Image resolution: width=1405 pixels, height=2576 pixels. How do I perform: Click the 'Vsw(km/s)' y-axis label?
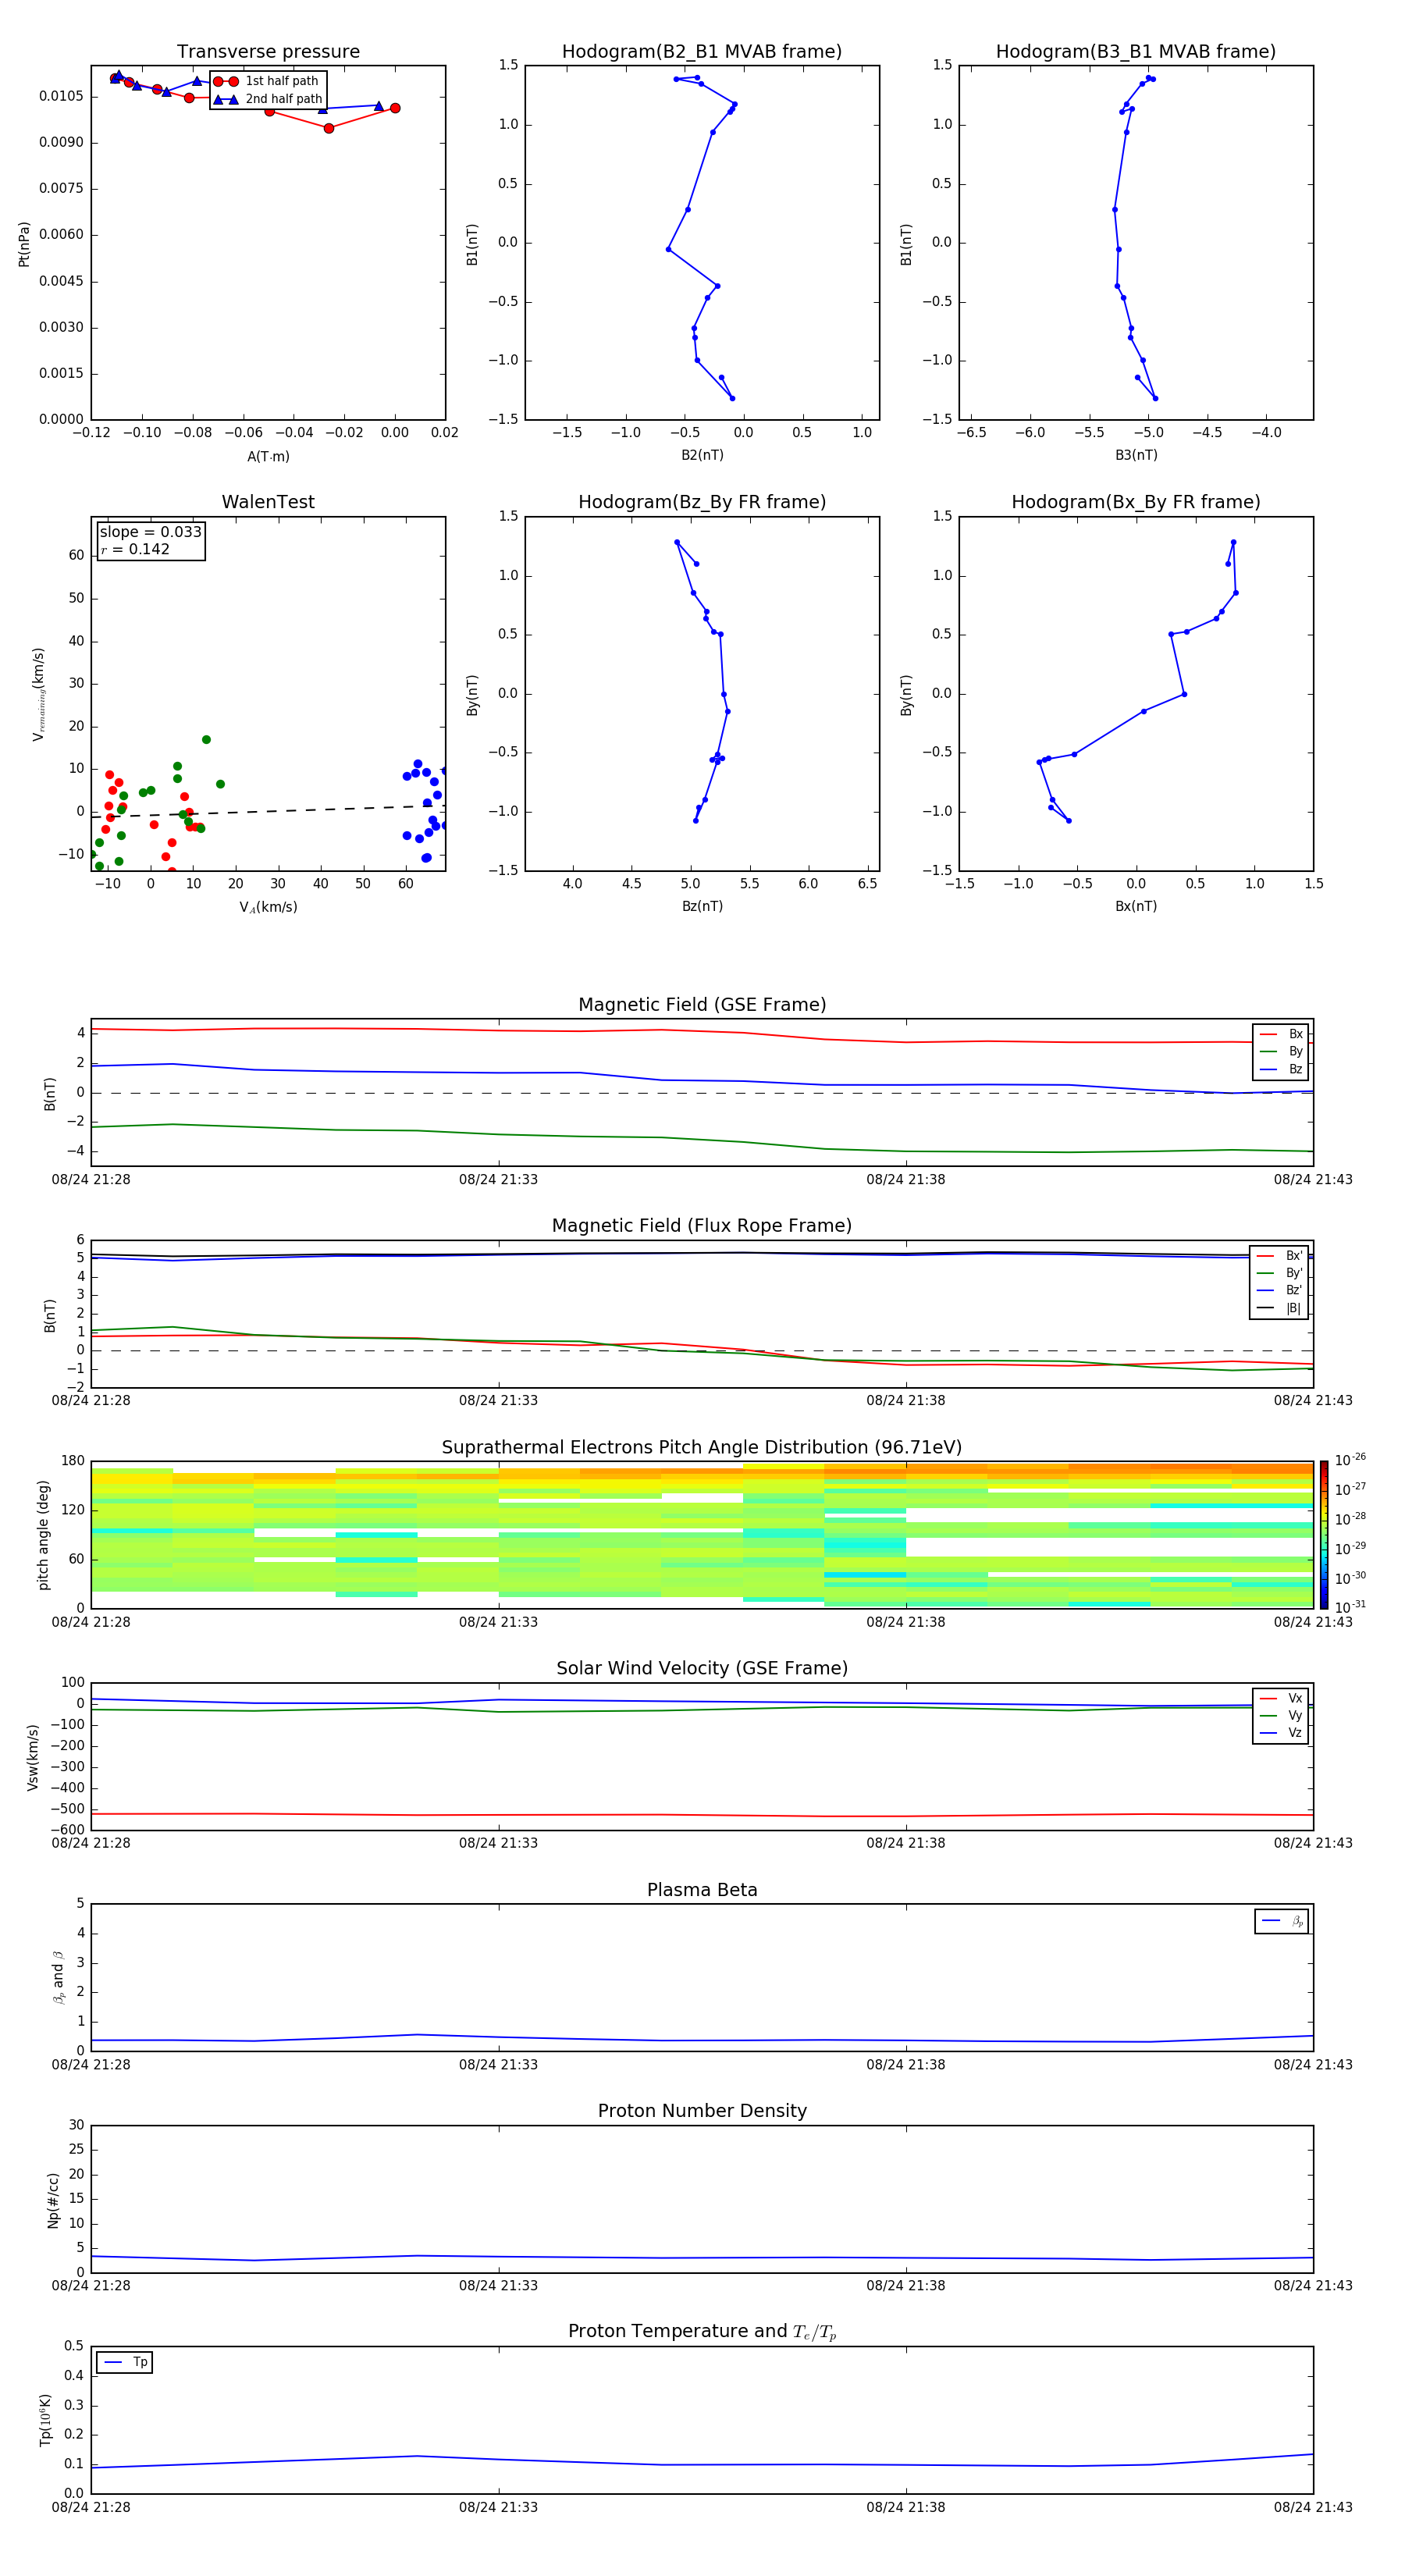(x=33, y=1756)
